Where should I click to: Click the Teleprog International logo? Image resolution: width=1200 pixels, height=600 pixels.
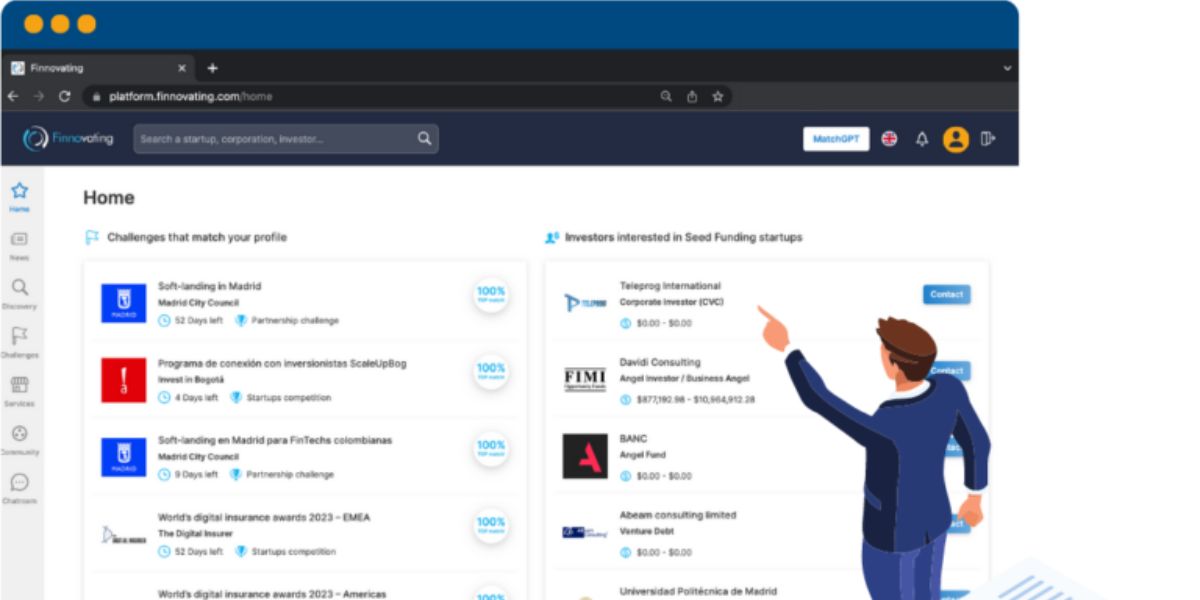(585, 302)
